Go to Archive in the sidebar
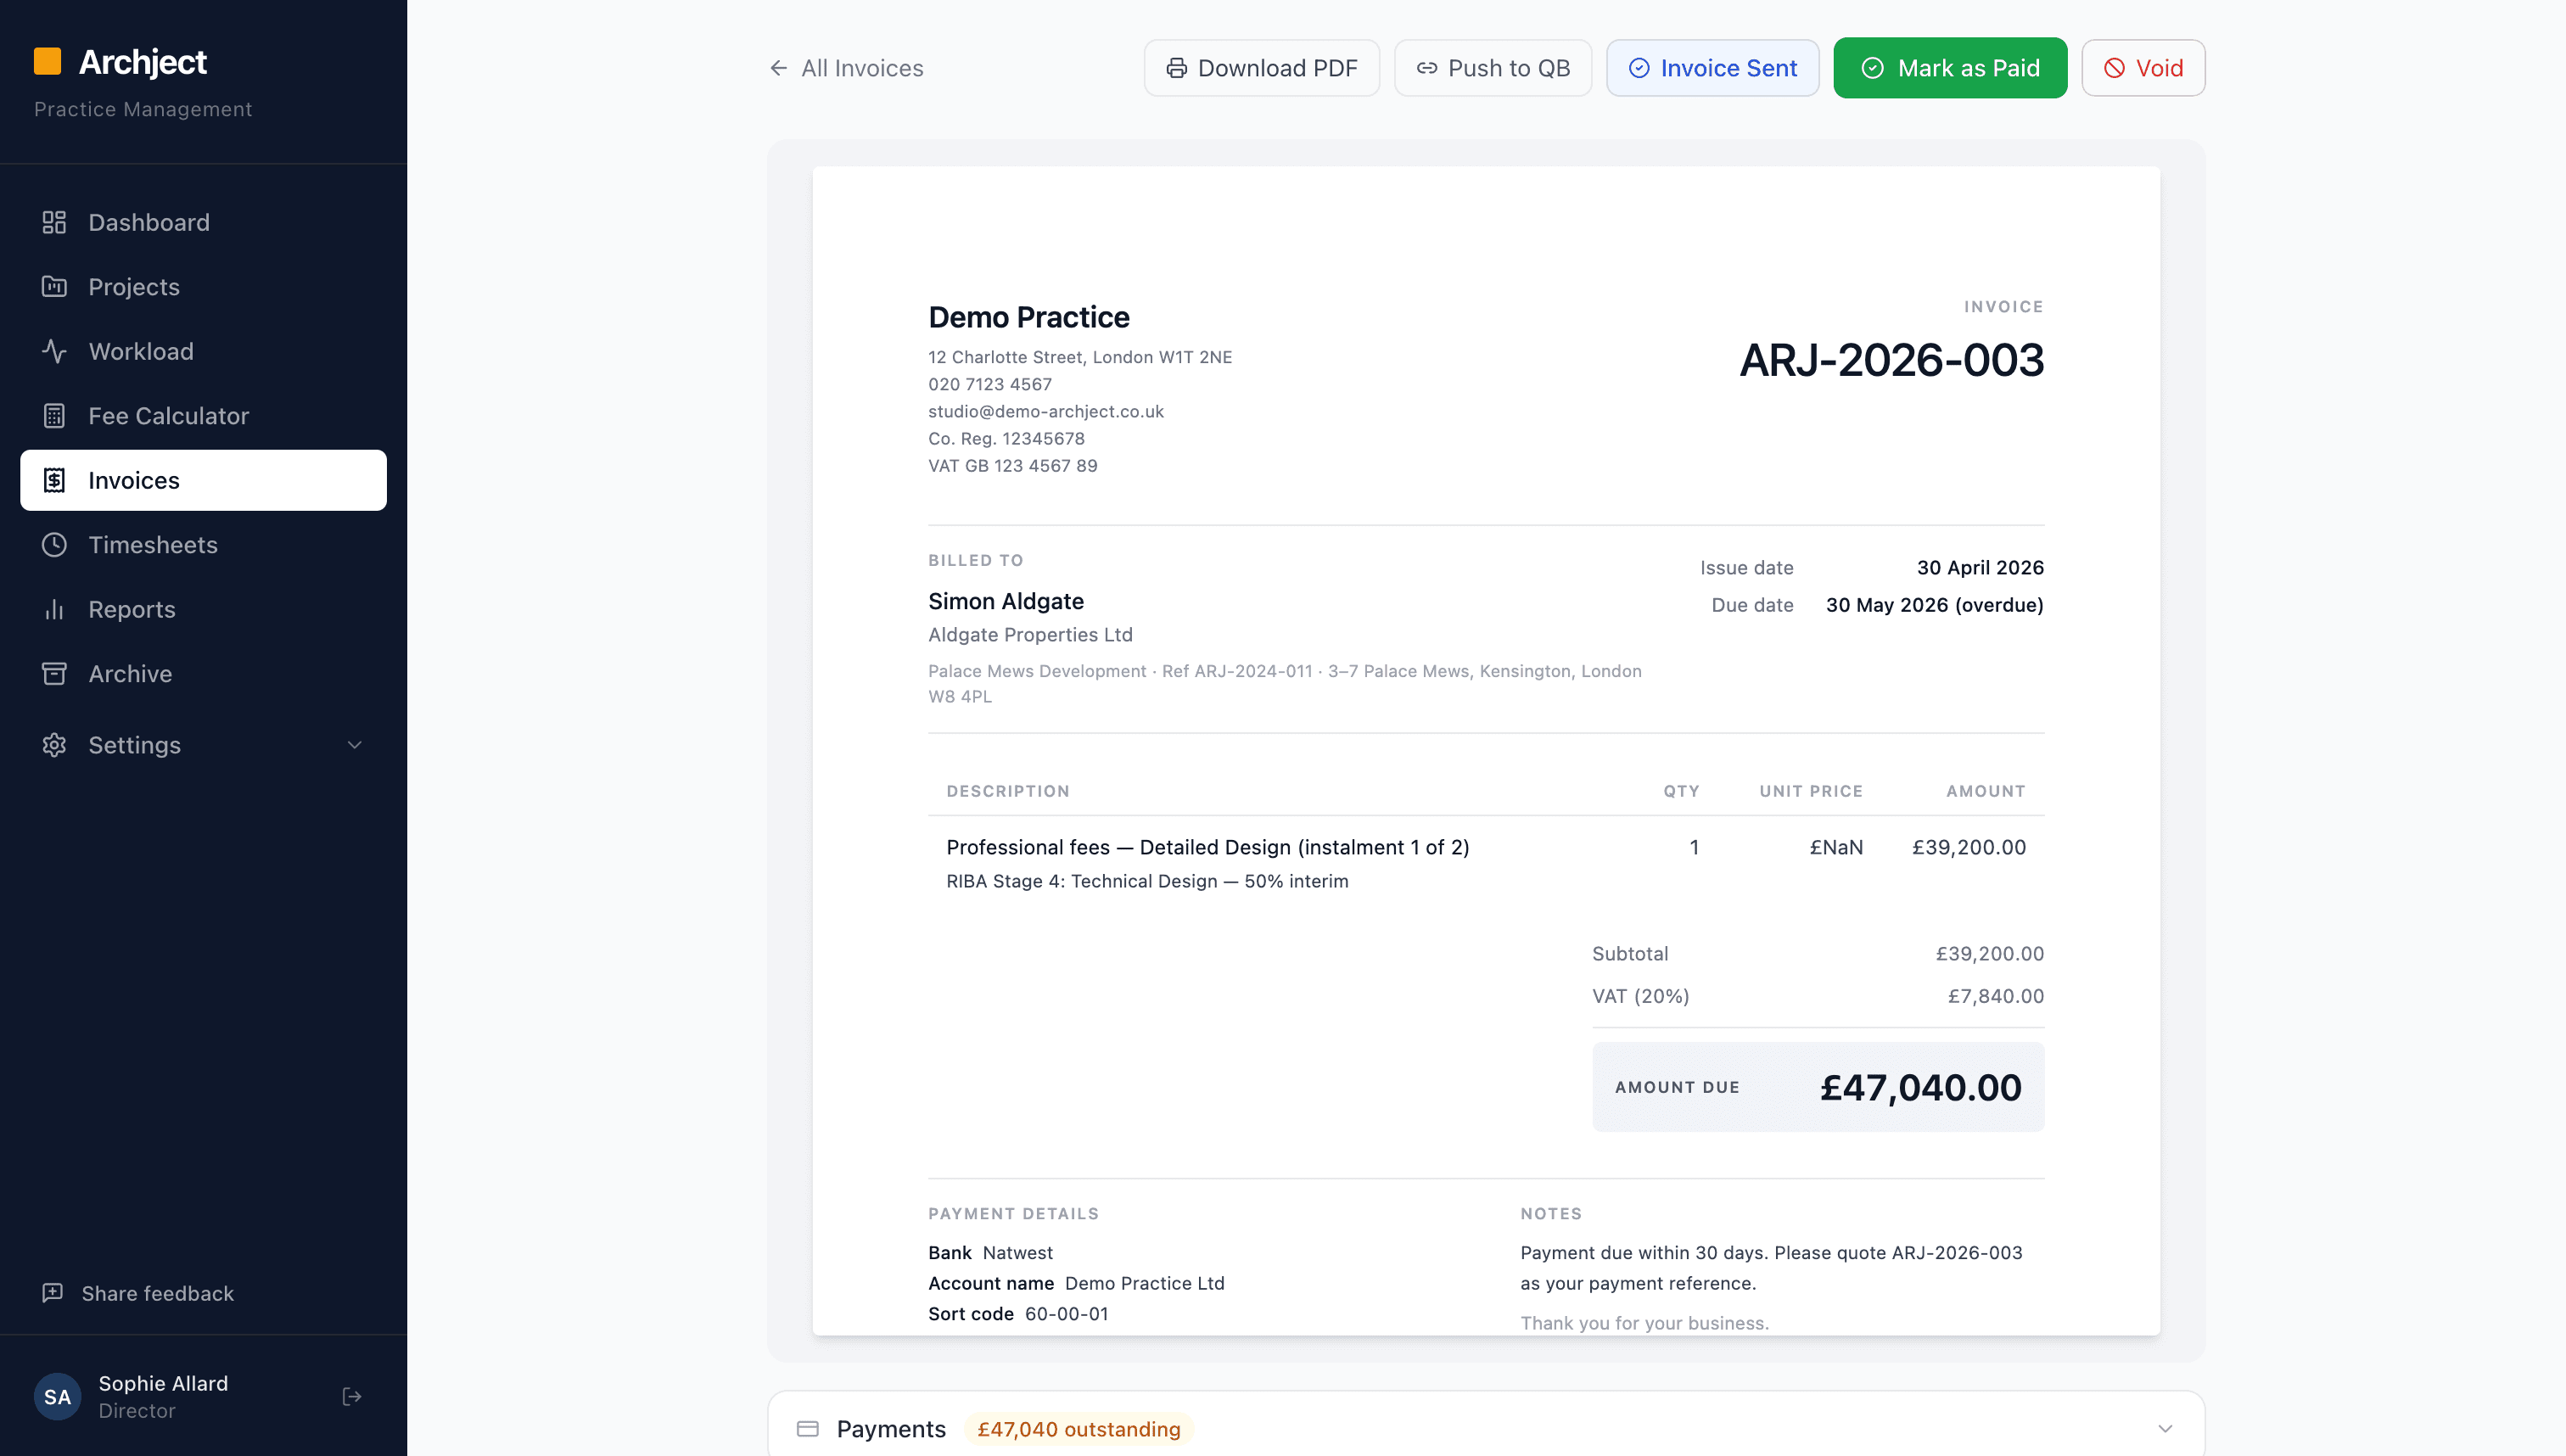 click(x=203, y=674)
